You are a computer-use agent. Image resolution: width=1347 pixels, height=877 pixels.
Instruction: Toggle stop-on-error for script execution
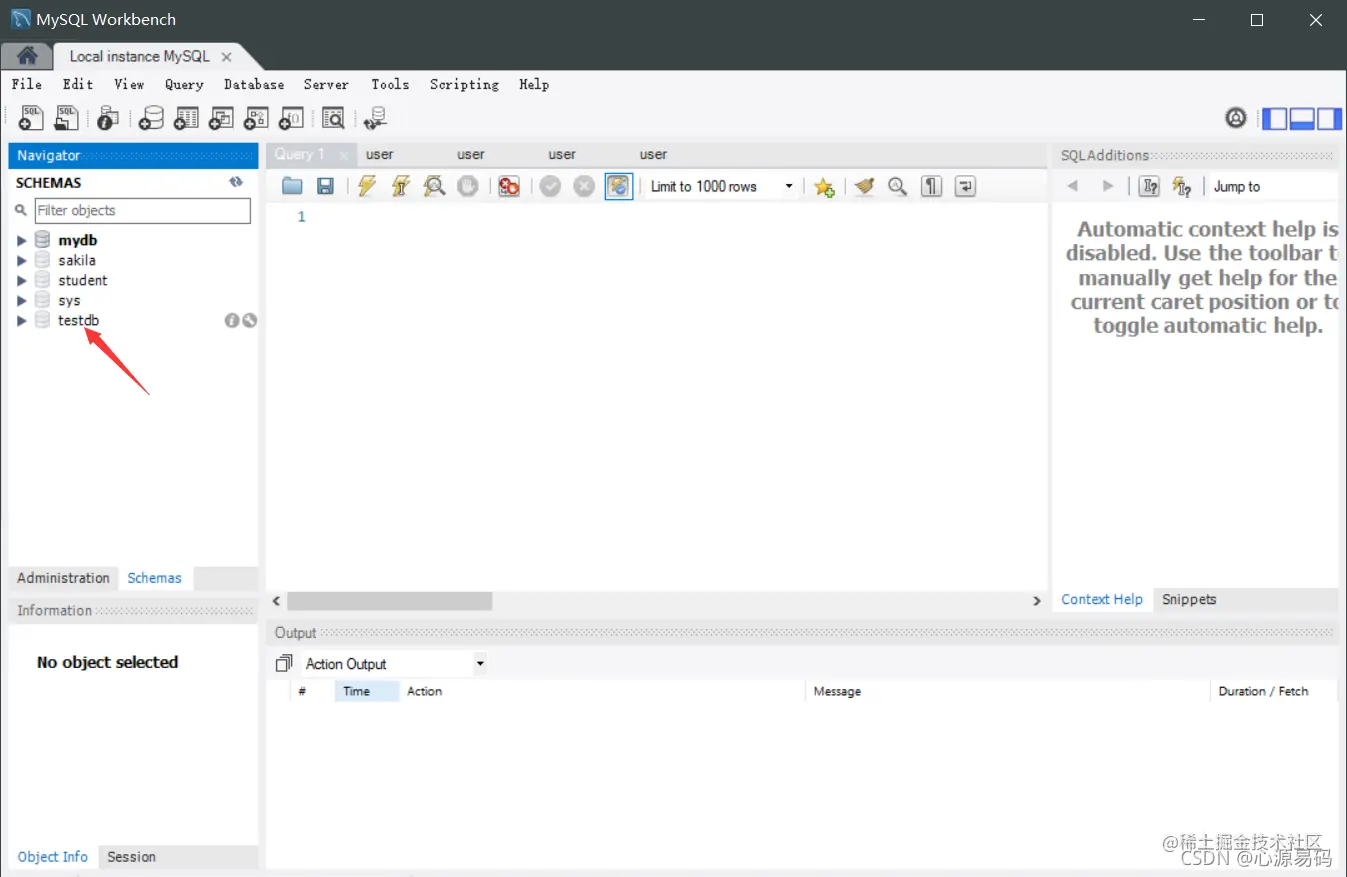point(509,186)
